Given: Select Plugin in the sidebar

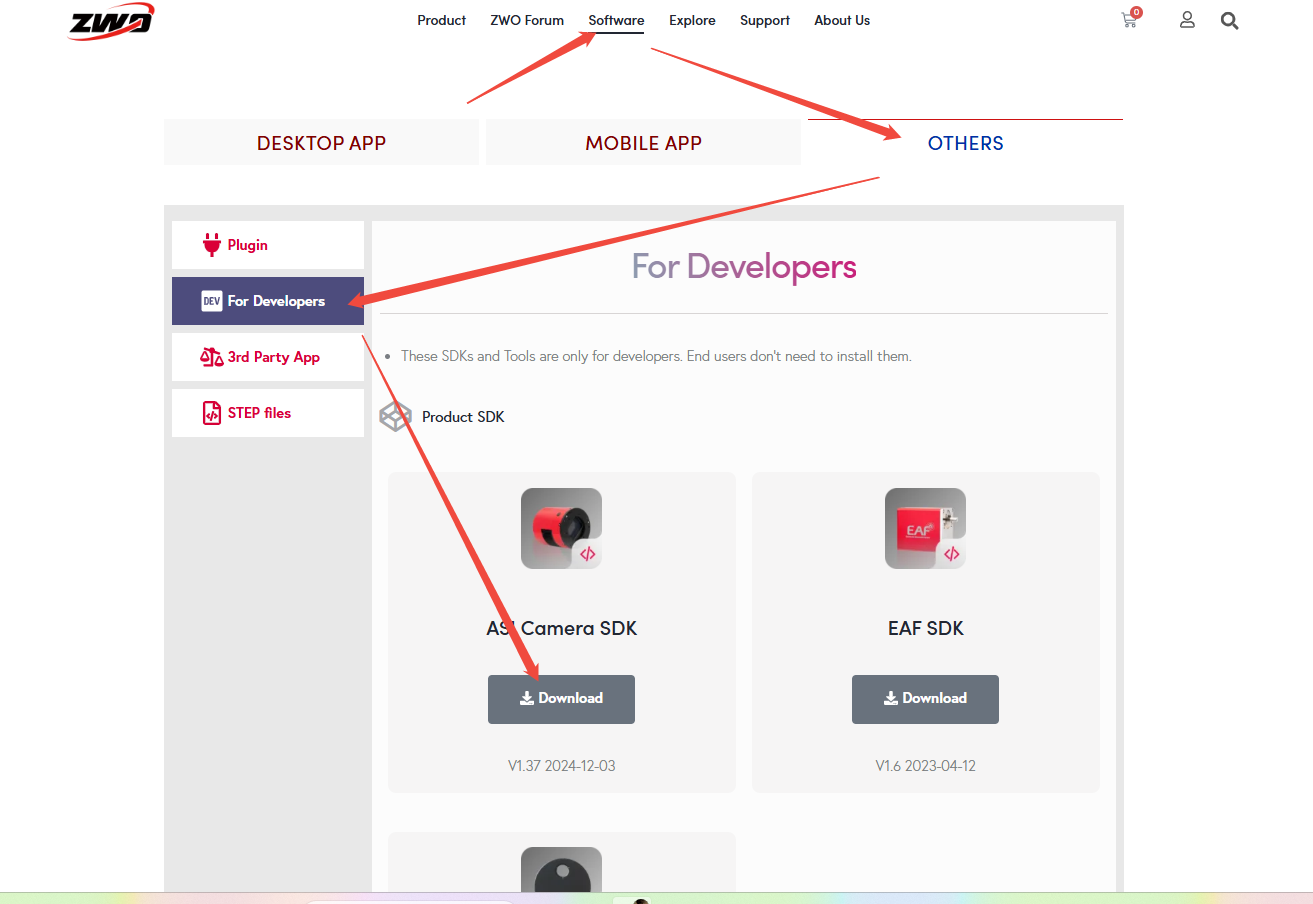Looking at the screenshot, I should point(268,245).
